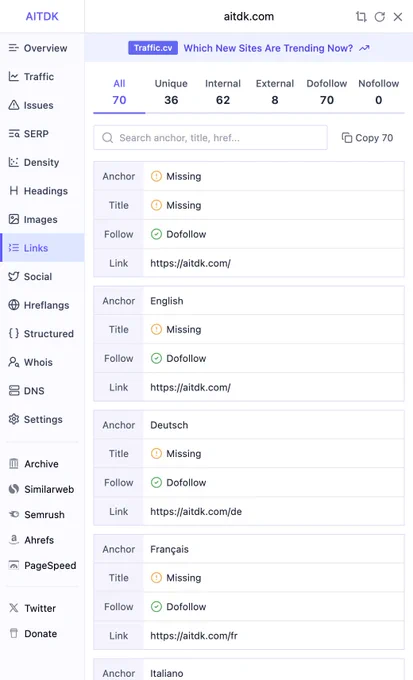Click the English card's https://aitdk.com/ link
Image resolution: width=413 pixels, height=680 pixels.
tap(190, 388)
